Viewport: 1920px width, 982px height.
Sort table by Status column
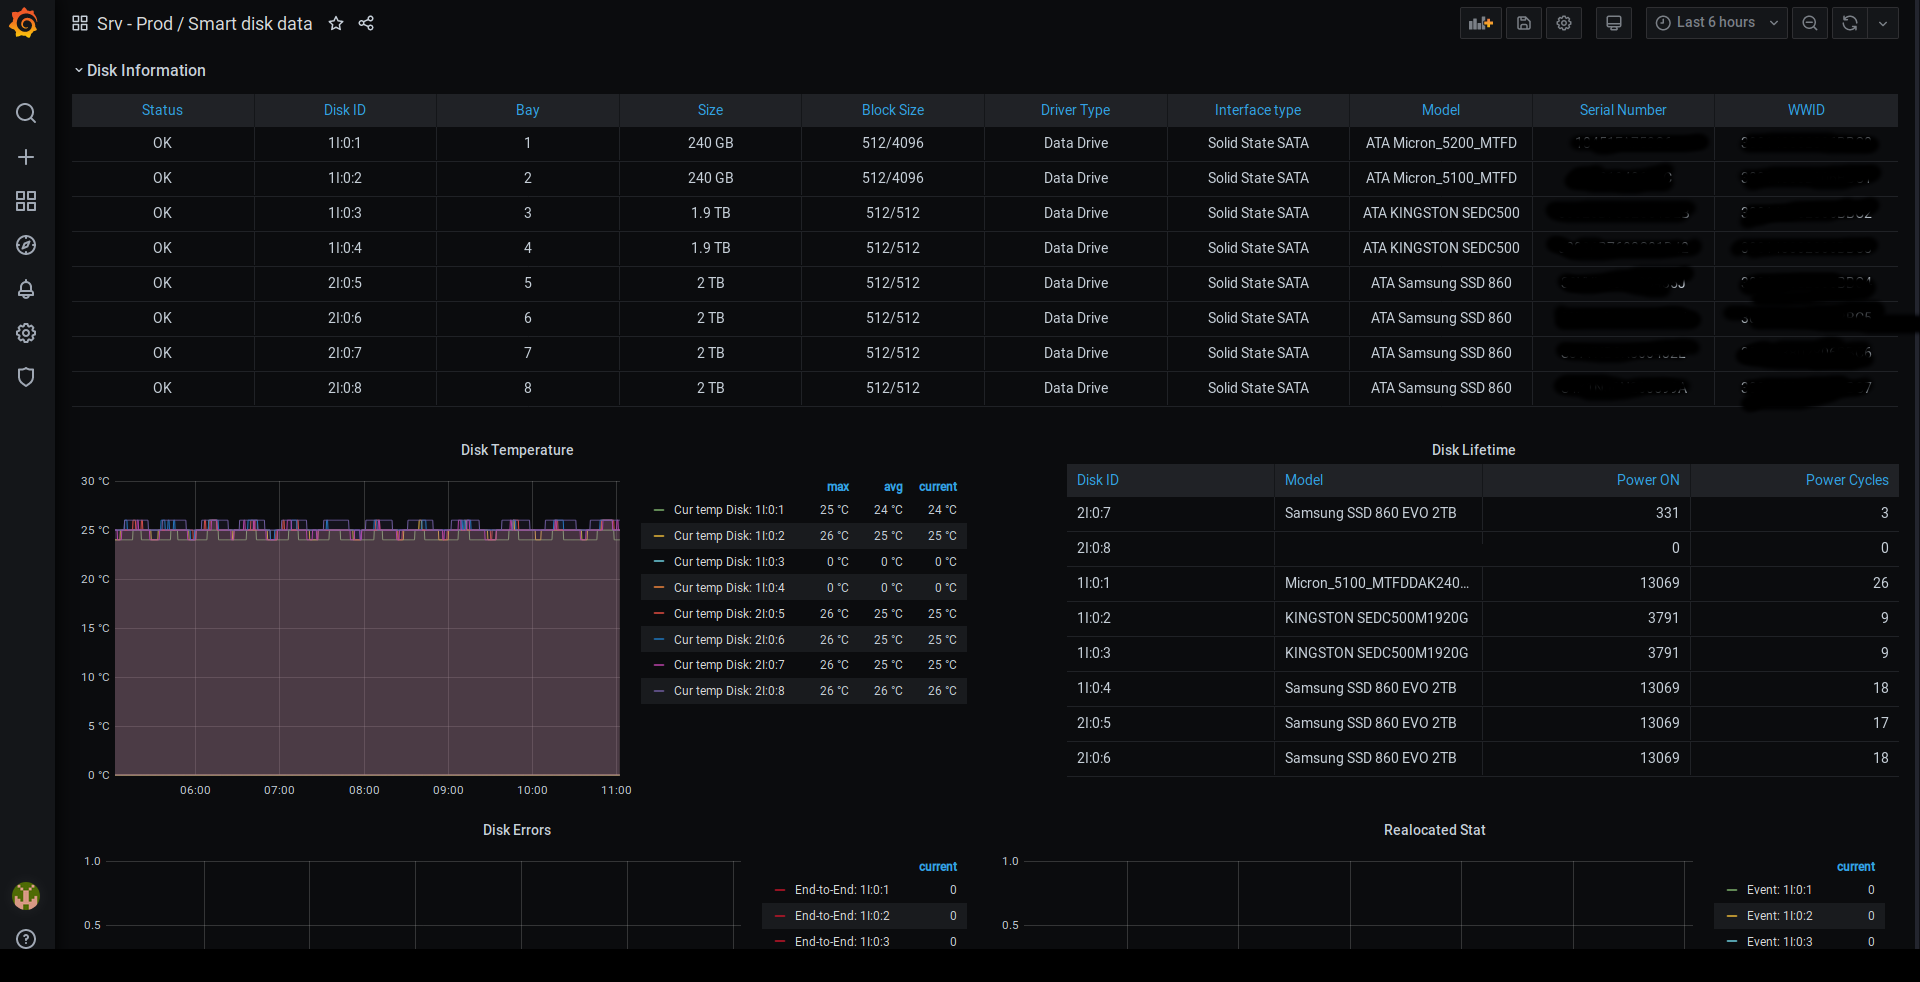(162, 110)
